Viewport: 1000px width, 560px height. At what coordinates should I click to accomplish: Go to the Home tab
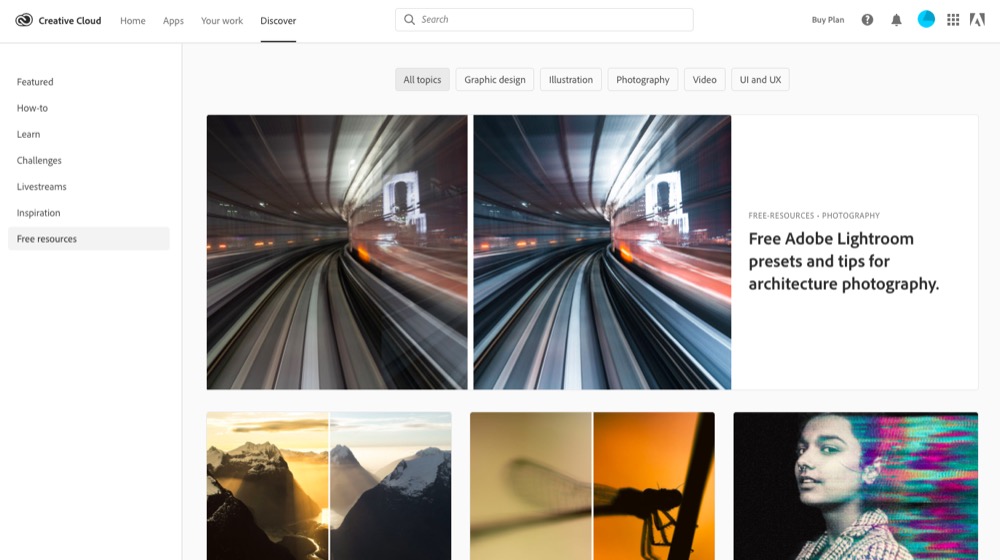pos(133,20)
